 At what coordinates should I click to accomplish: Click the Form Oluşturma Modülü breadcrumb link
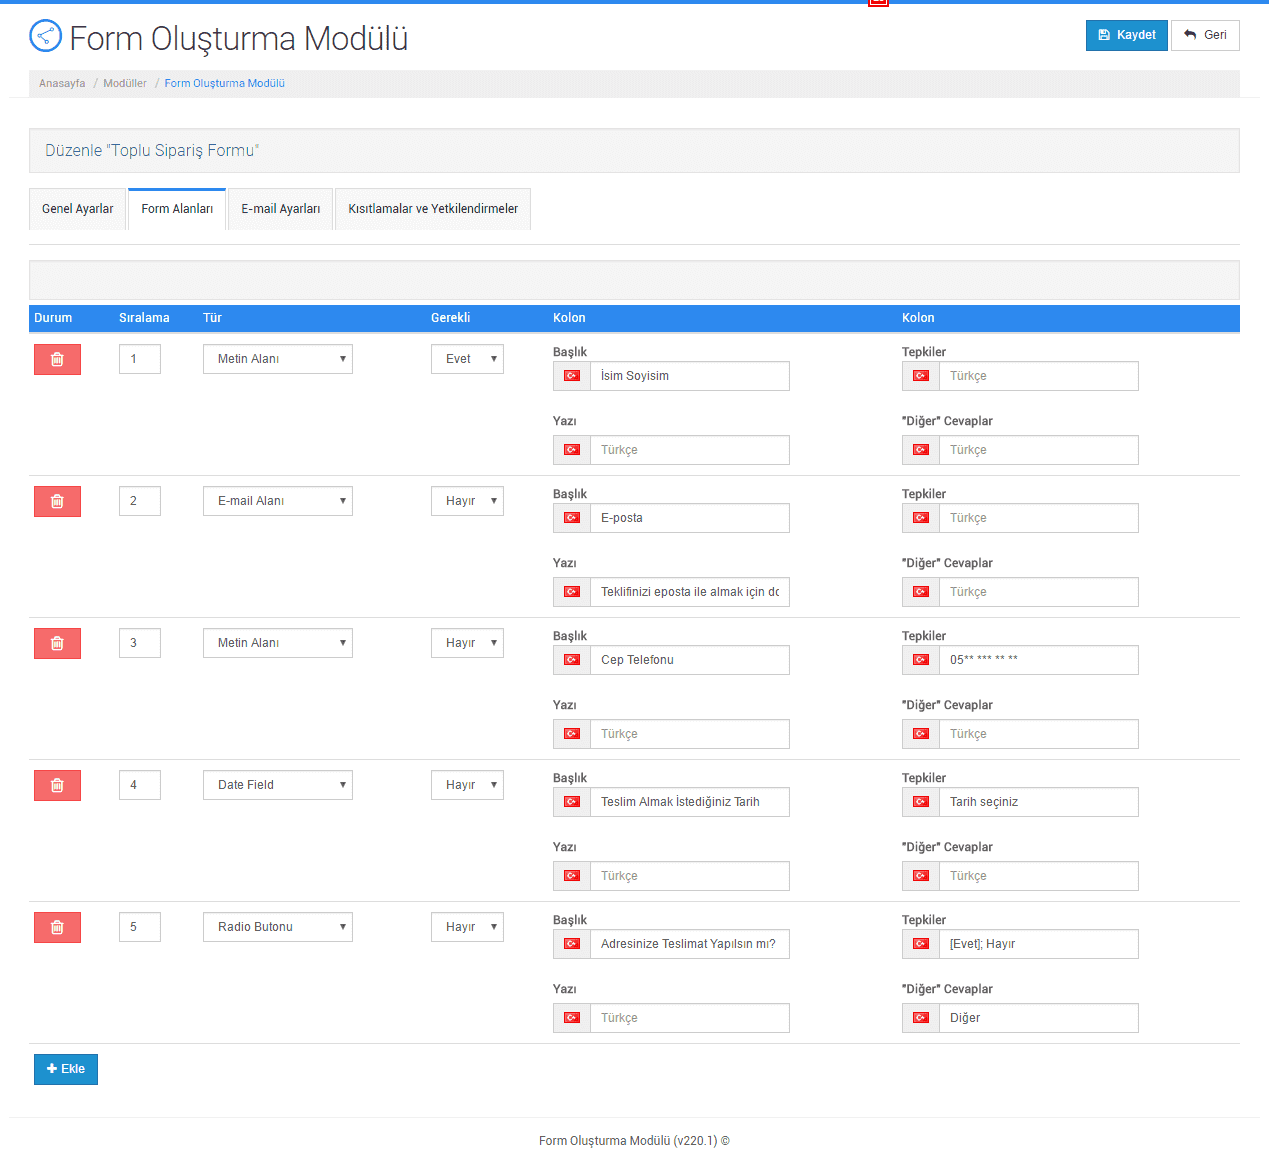pos(225,84)
